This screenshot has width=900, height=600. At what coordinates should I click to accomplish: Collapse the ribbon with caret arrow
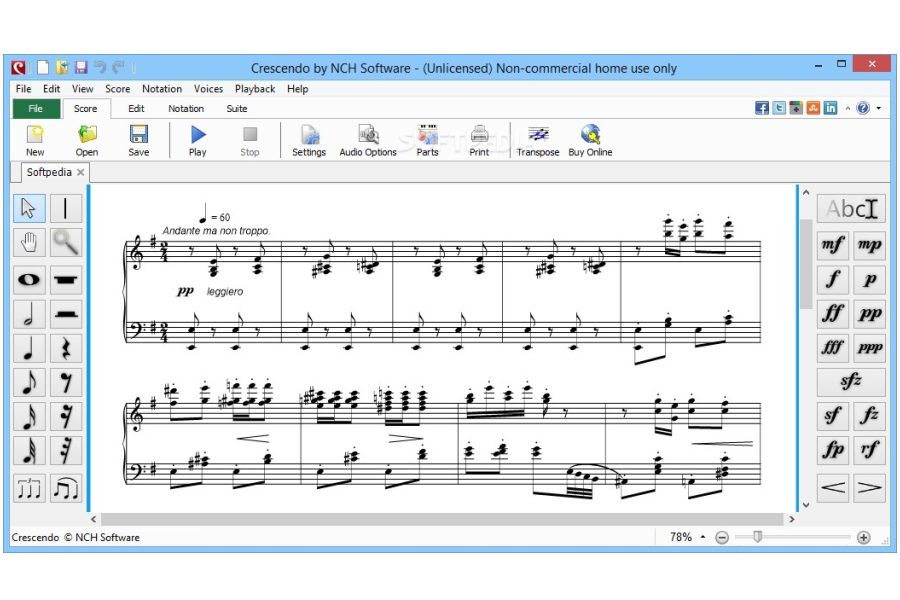848,108
